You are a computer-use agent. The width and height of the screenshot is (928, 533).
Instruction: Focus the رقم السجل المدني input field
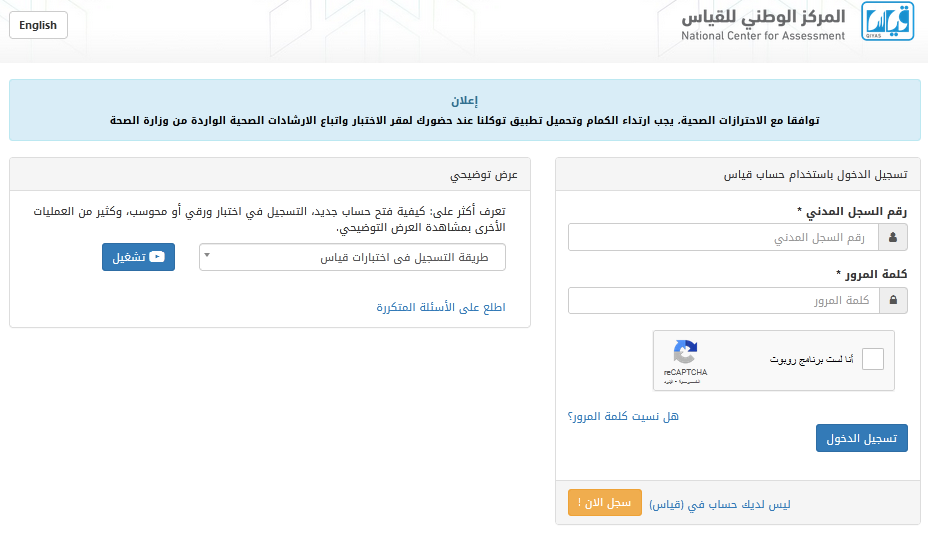pos(723,237)
